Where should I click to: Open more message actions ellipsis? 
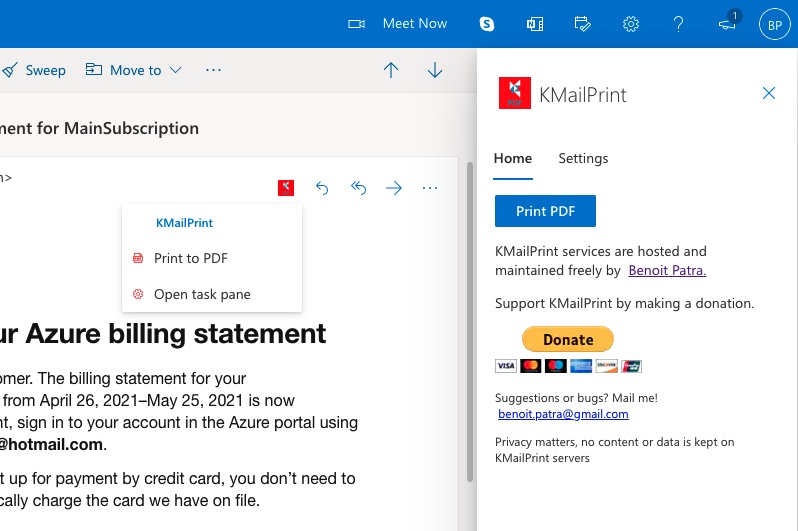coord(430,188)
